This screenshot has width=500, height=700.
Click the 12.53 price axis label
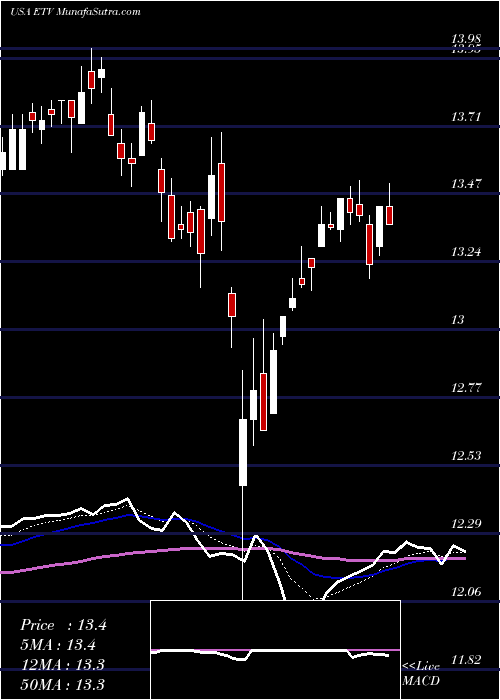click(466, 456)
